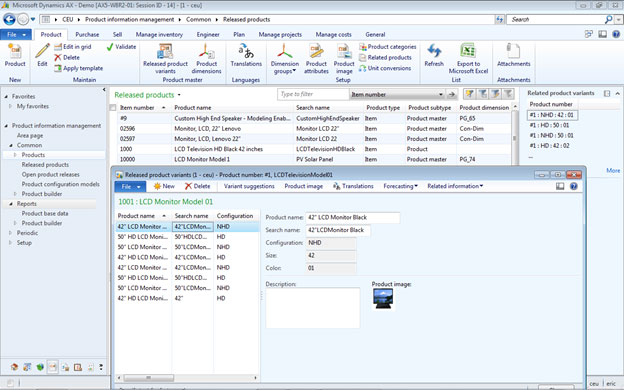Image resolution: width=624 pixels, height=390 pixels.
Task: Click the variant Product name field
Action: click(x=353, y=217)
